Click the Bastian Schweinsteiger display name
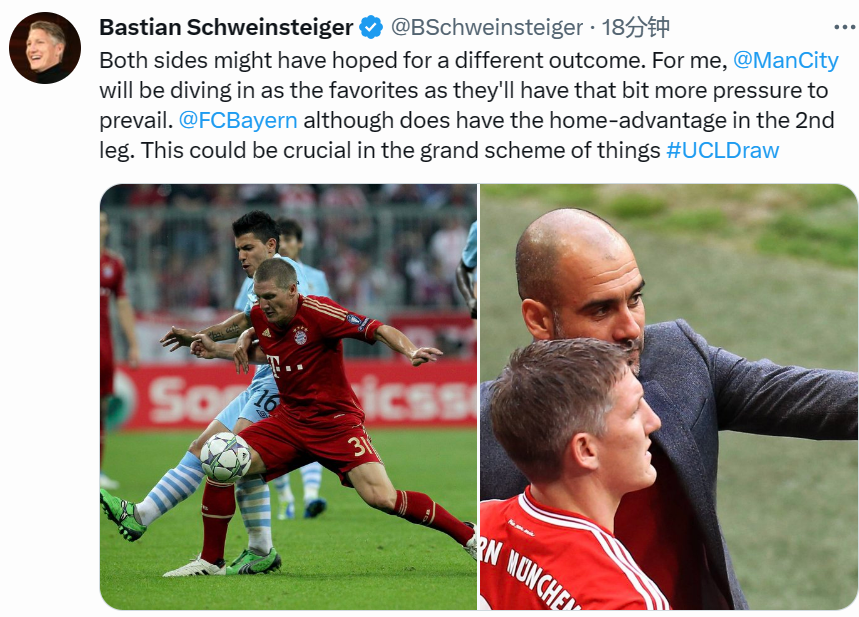The height and width of the screenshot is (617, 859). coord(226,27)
